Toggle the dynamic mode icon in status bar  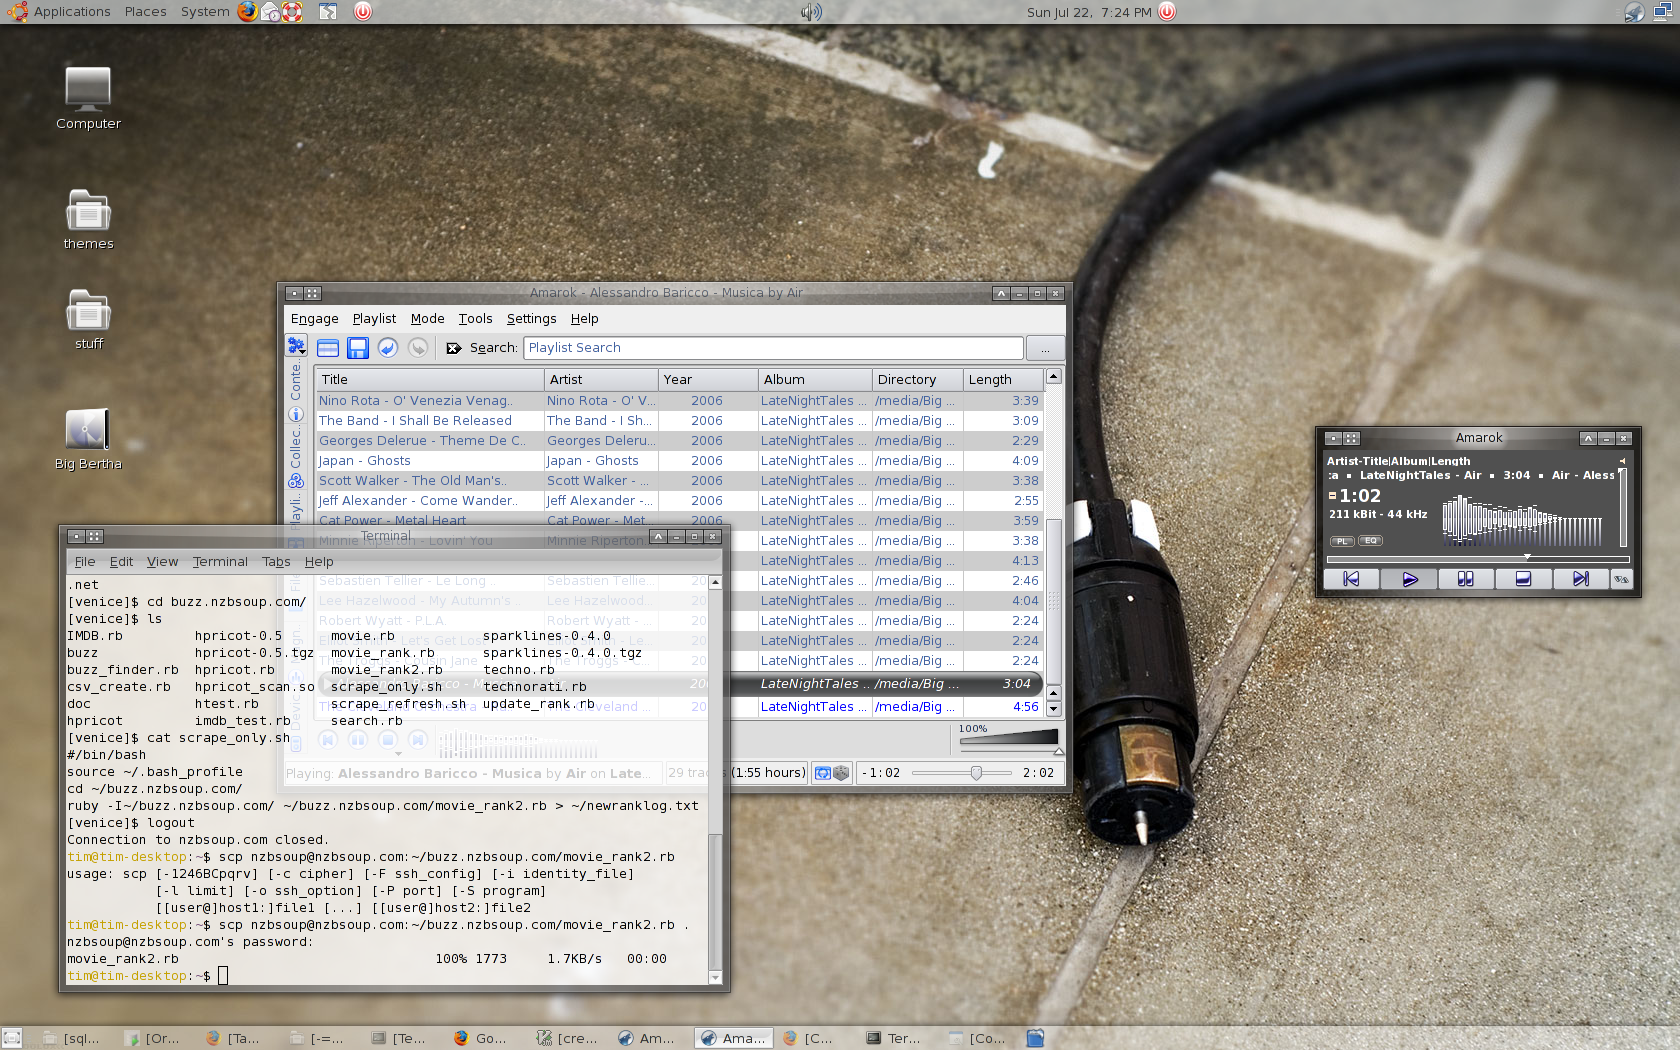point(841,773)
